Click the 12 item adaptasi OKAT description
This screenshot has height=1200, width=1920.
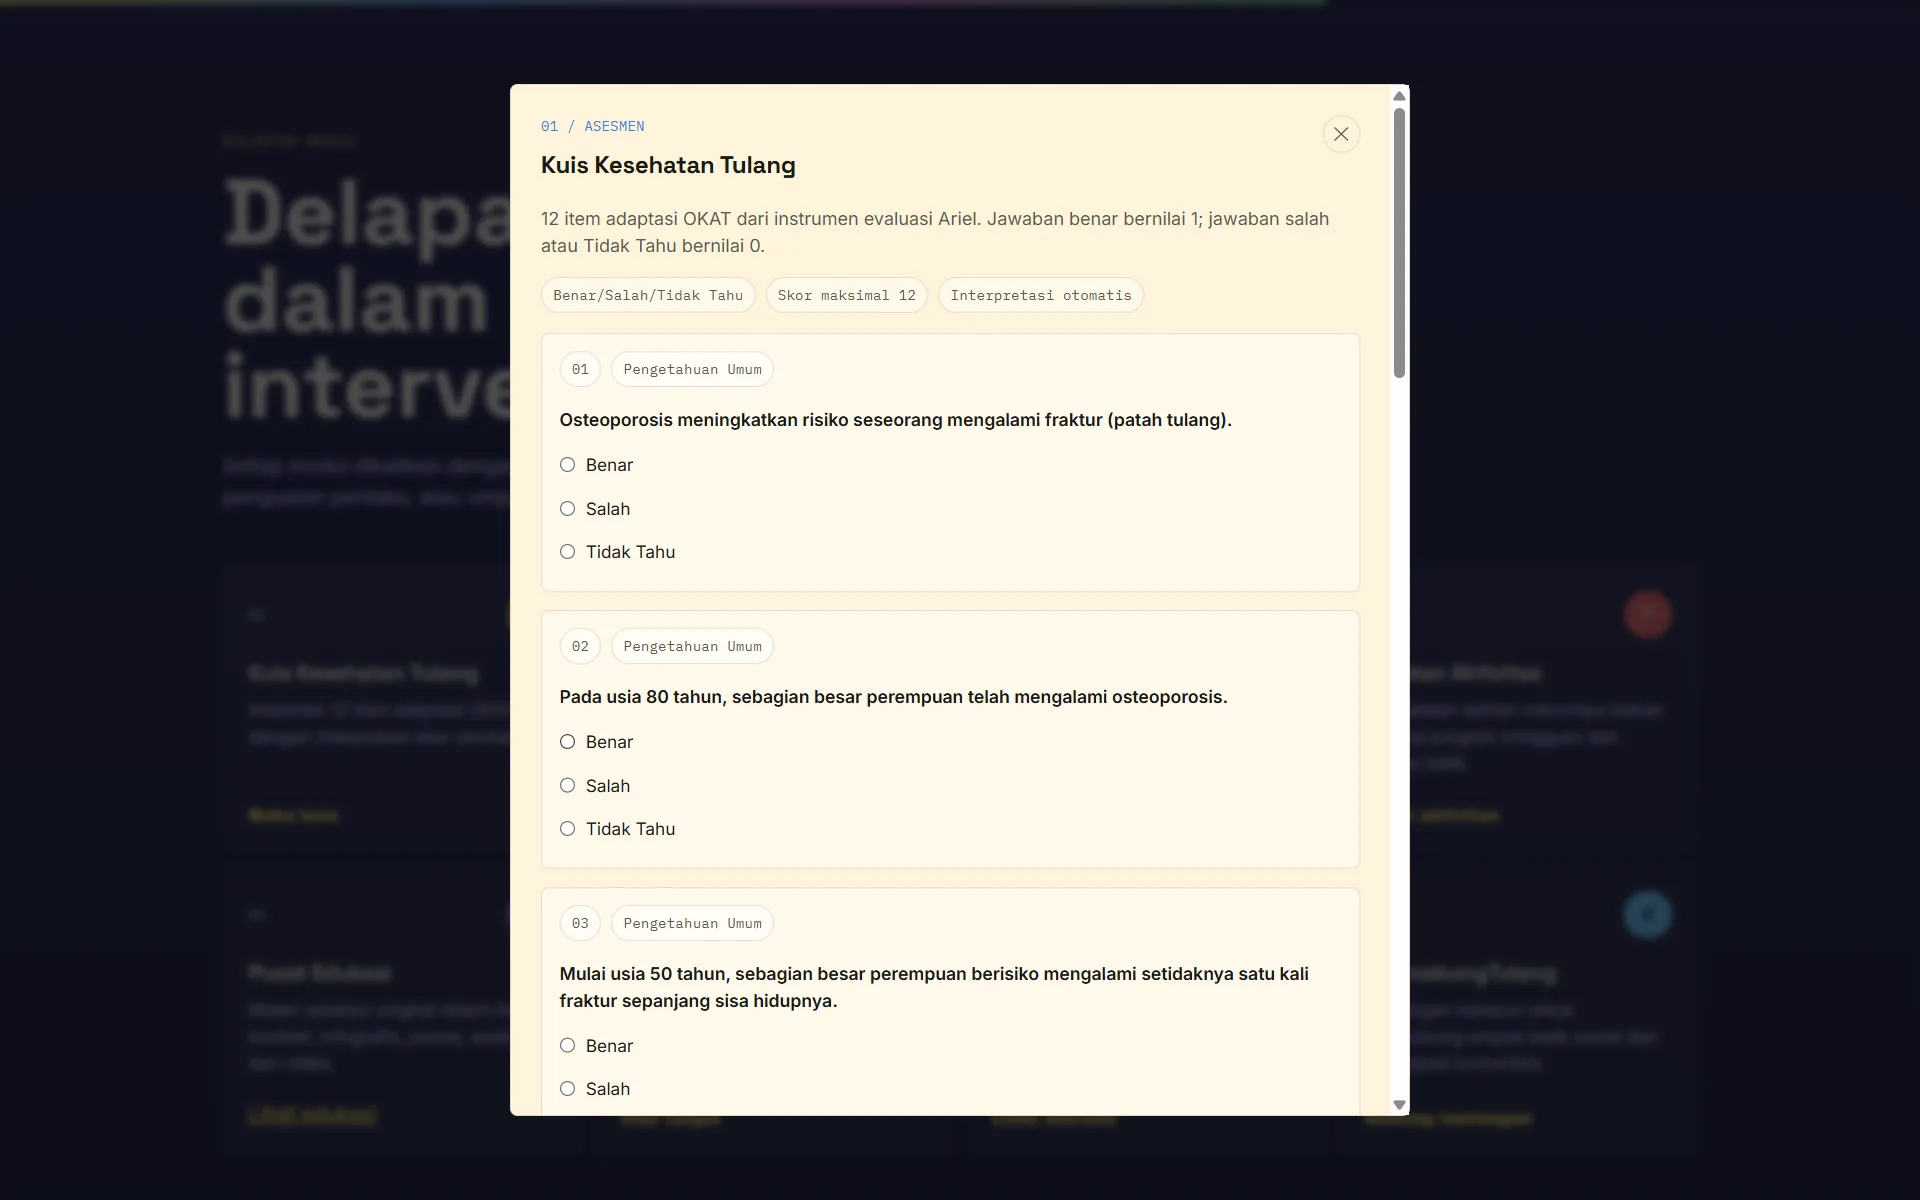click(x=935, y=232)
